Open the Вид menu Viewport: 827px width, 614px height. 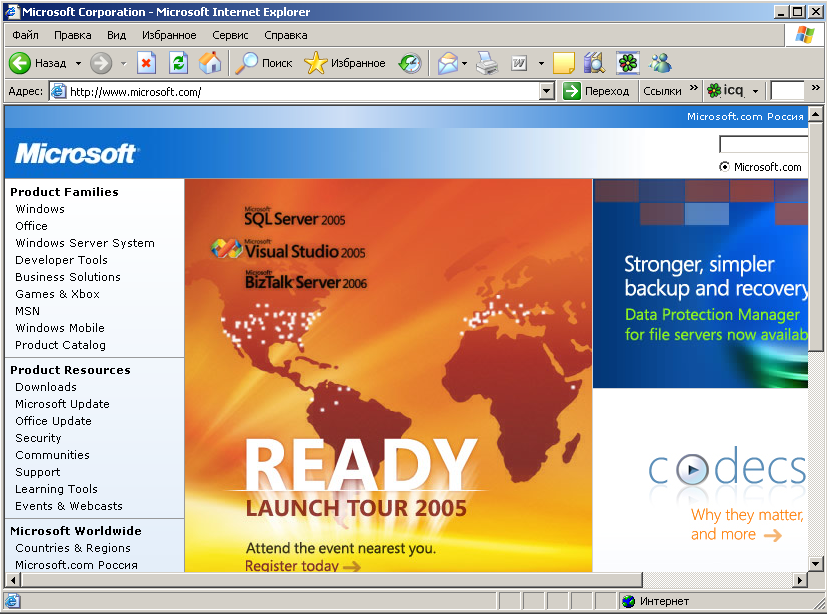tap(116, 35)
